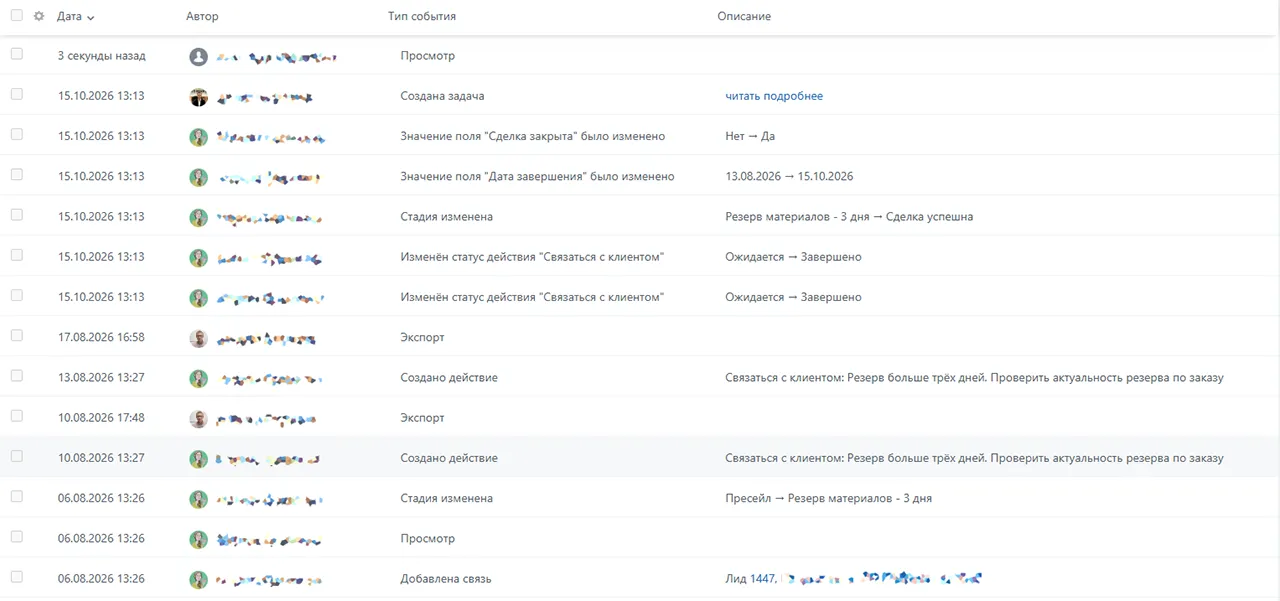
Task: Click the author avatar in the 10.08.2026 13:27 row
Action: [x=199, y=458]
